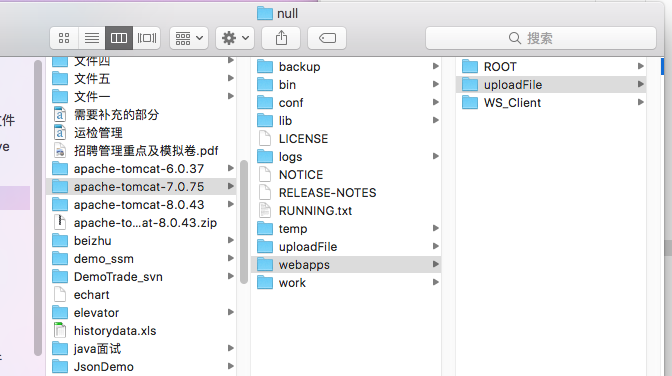Click the RUNNING.txt file icon
The image size is (672, 376).
[x=265, y=211]
